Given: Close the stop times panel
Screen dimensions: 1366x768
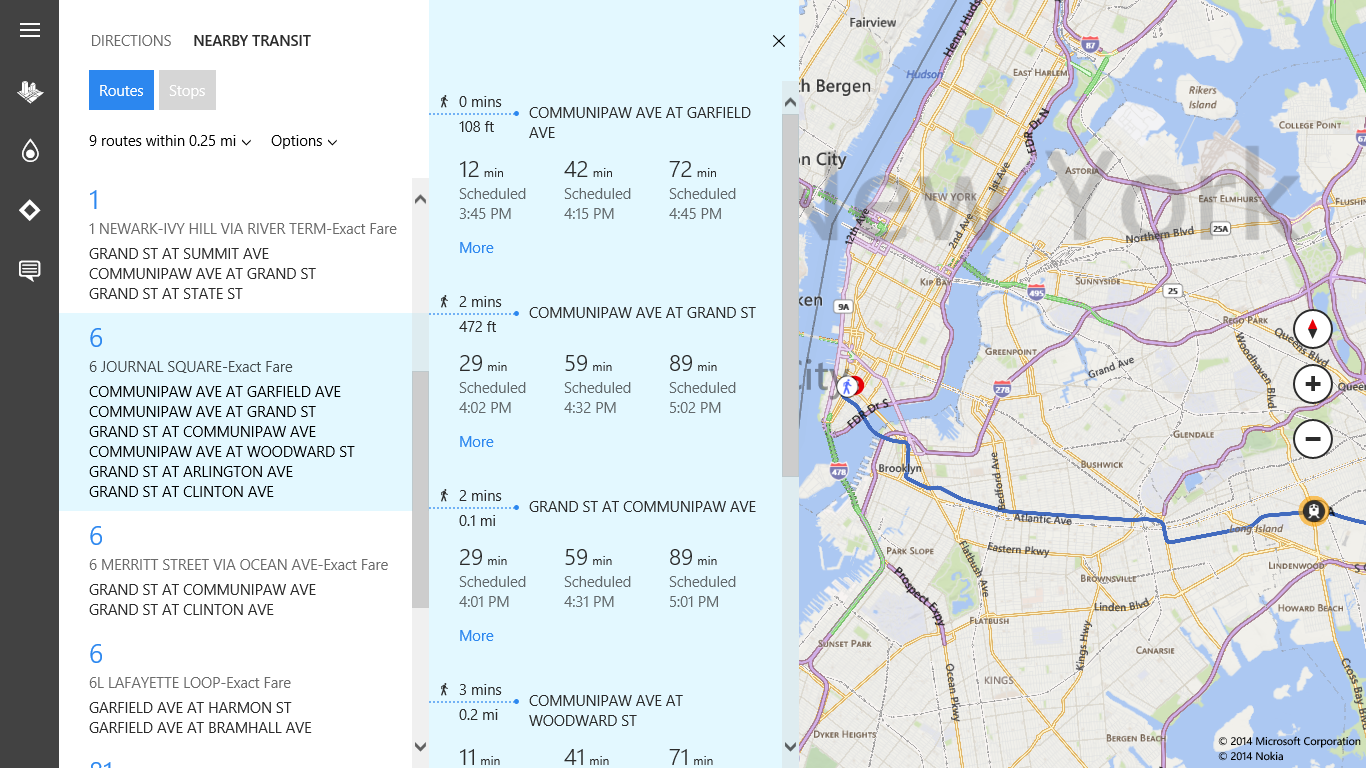Looking at the screenshot, I should pyautogui.click(x=779, y=41).
